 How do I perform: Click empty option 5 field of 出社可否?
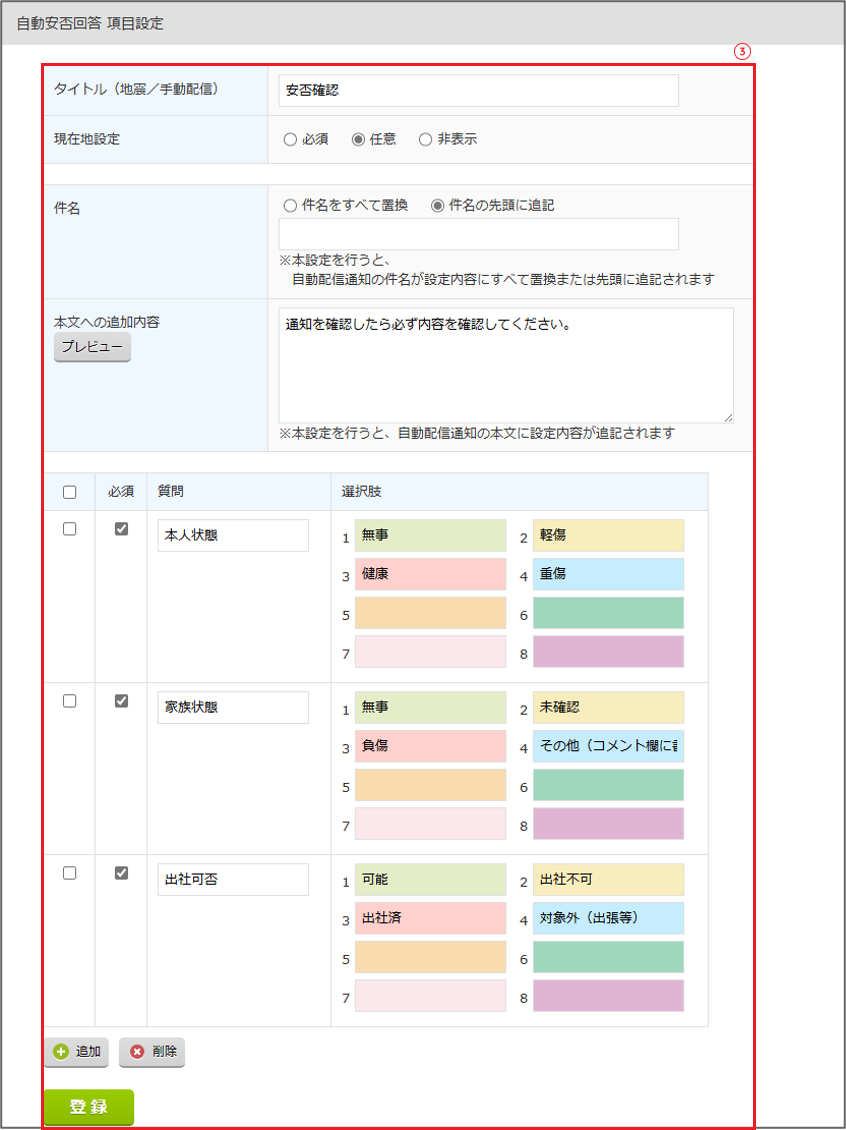tap(431, 958)
